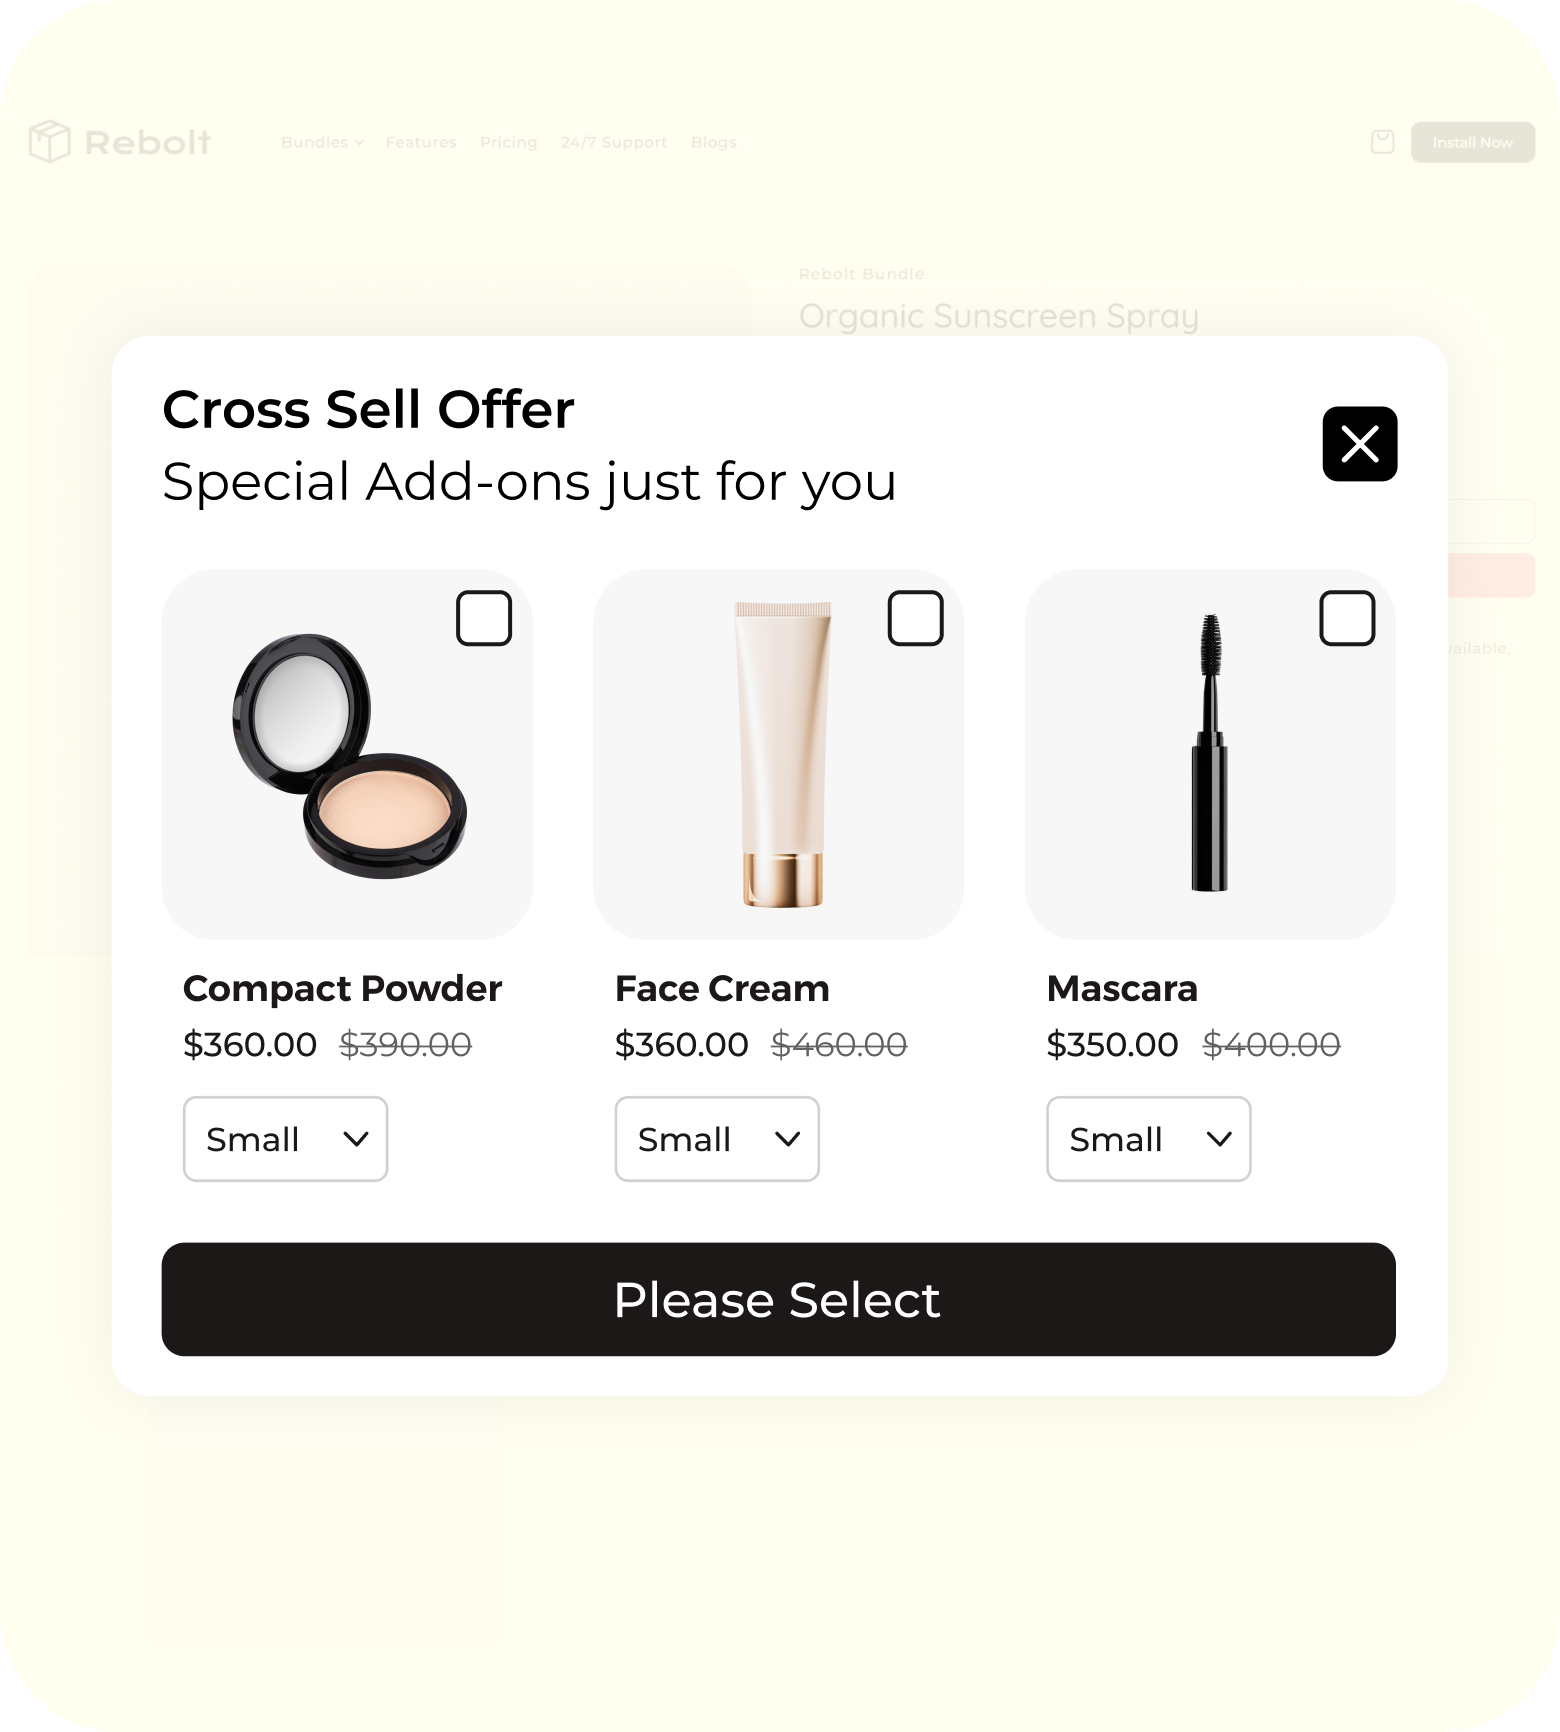Open Compact Powder size dropdown
This screenshot has height=1732, width=1560.
(x=285, y=1139)
